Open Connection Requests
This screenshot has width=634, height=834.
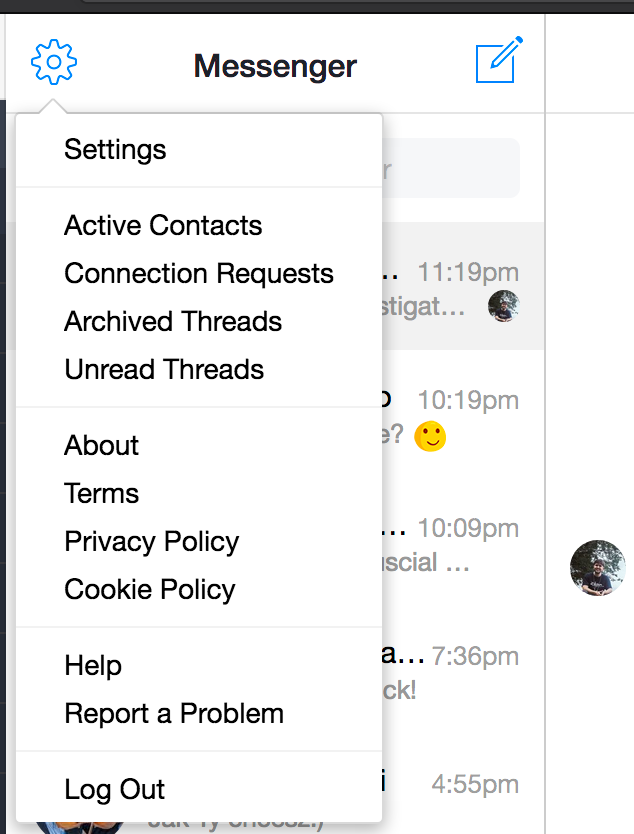click(x=198, y=274)
